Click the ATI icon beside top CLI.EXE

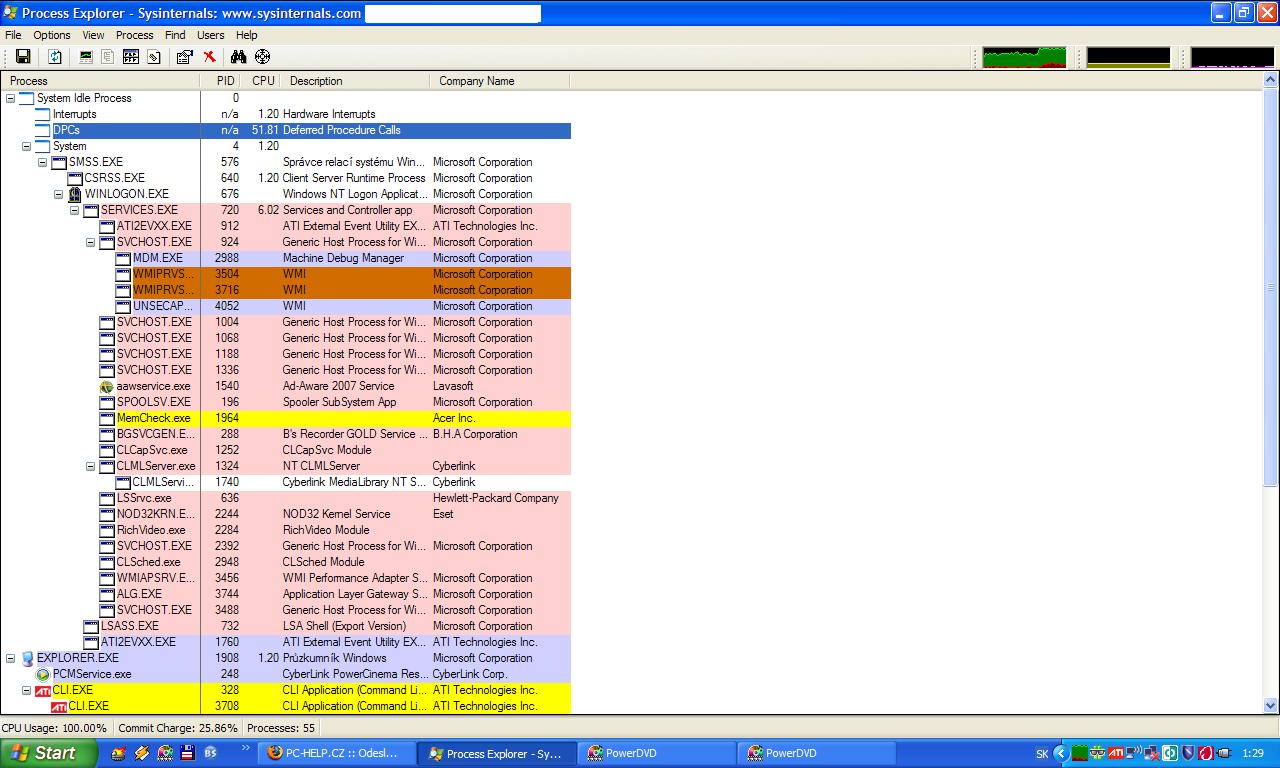pyautogui.click(x=43, y=690)
